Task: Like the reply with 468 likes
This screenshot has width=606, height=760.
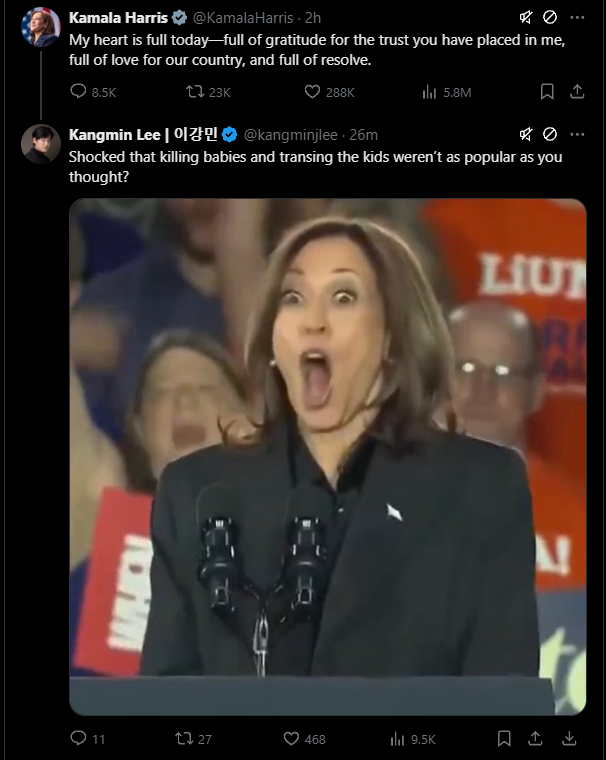Action: pyautogui.click(x=292, y=739)
